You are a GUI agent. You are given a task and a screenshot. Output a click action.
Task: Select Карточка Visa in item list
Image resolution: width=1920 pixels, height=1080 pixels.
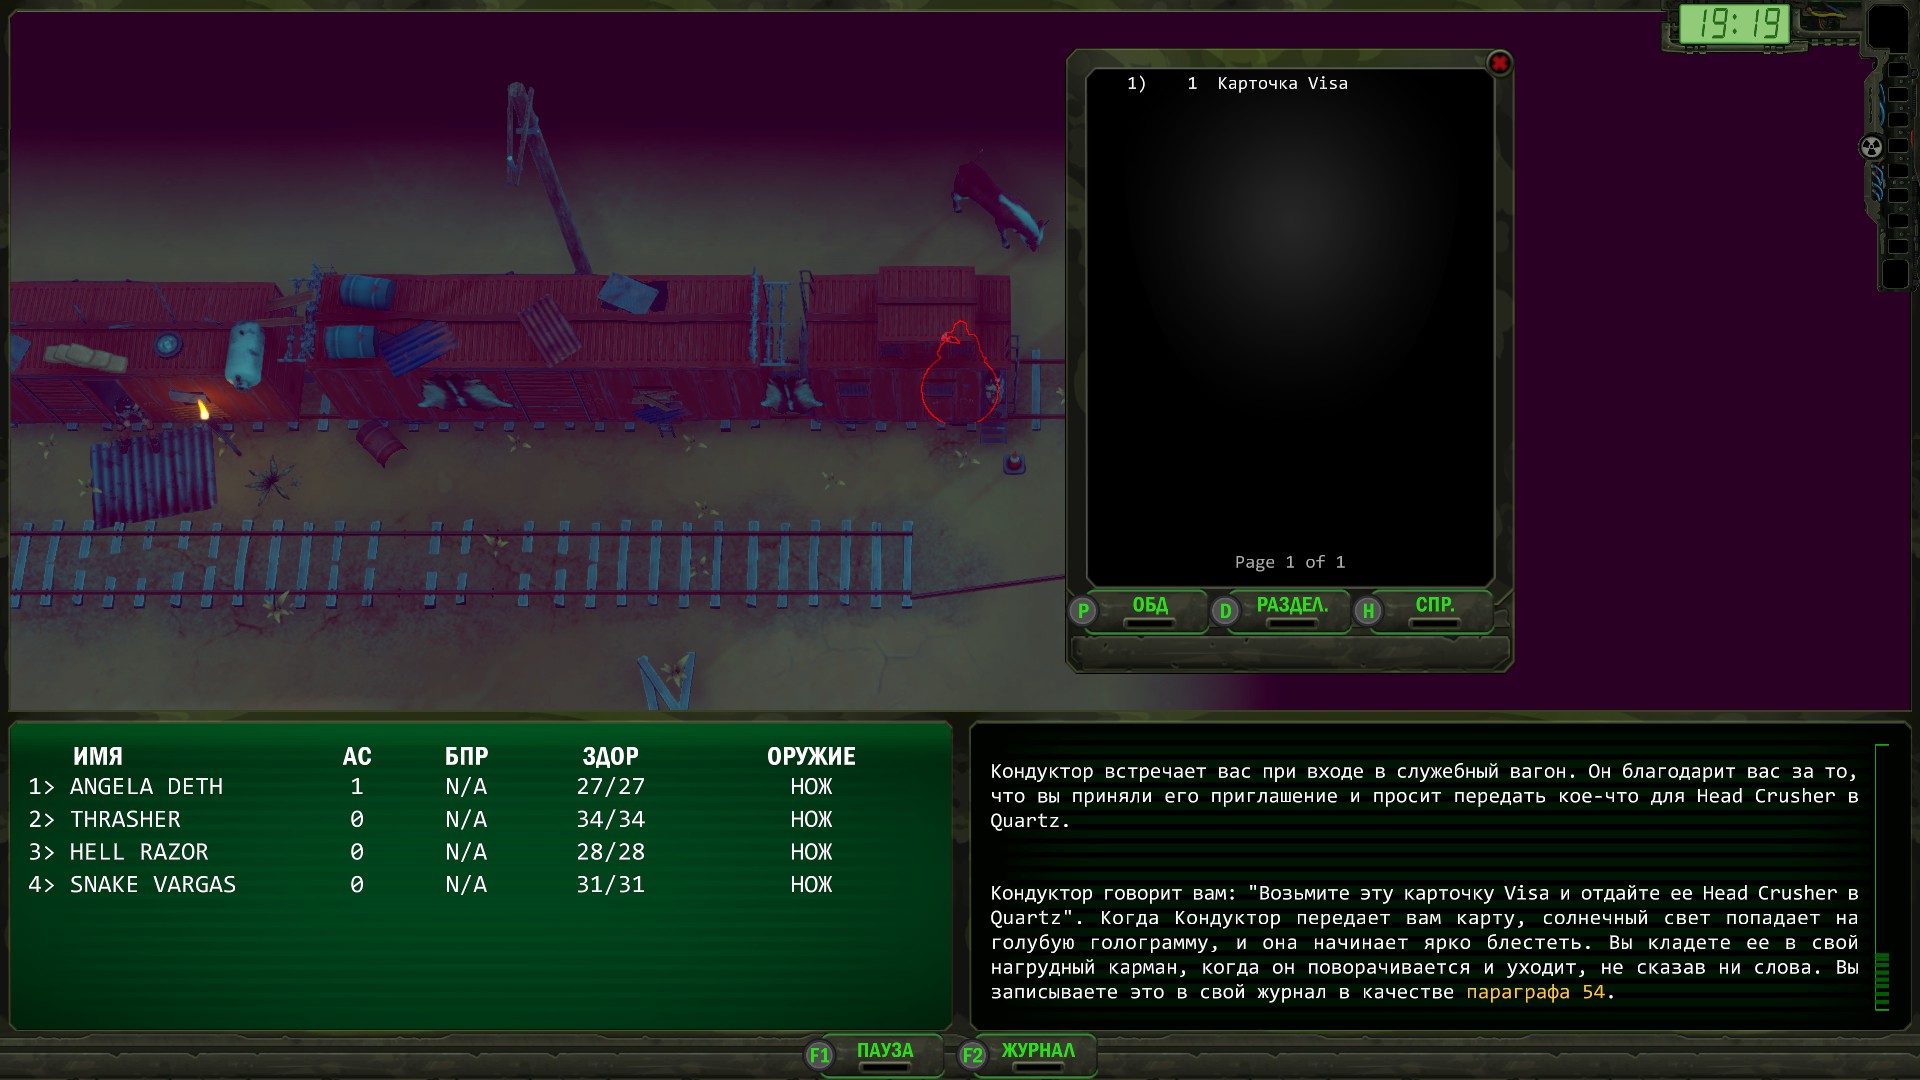tap(1282, 84)
